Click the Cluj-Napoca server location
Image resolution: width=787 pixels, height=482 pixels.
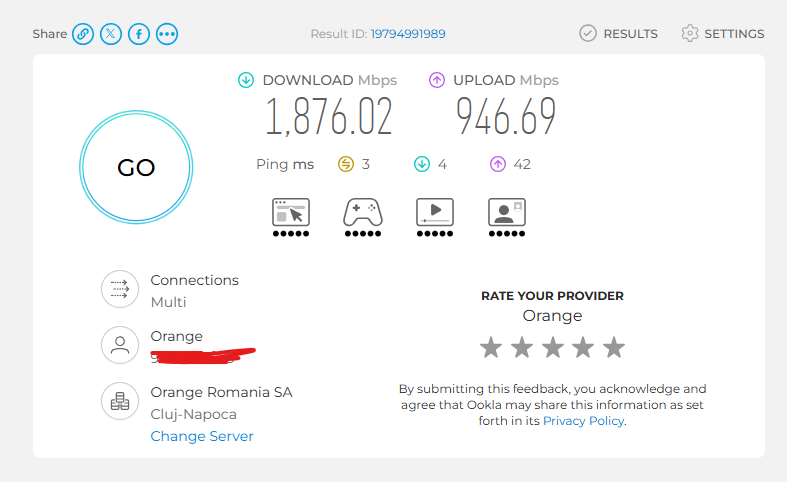coord(194,414)
